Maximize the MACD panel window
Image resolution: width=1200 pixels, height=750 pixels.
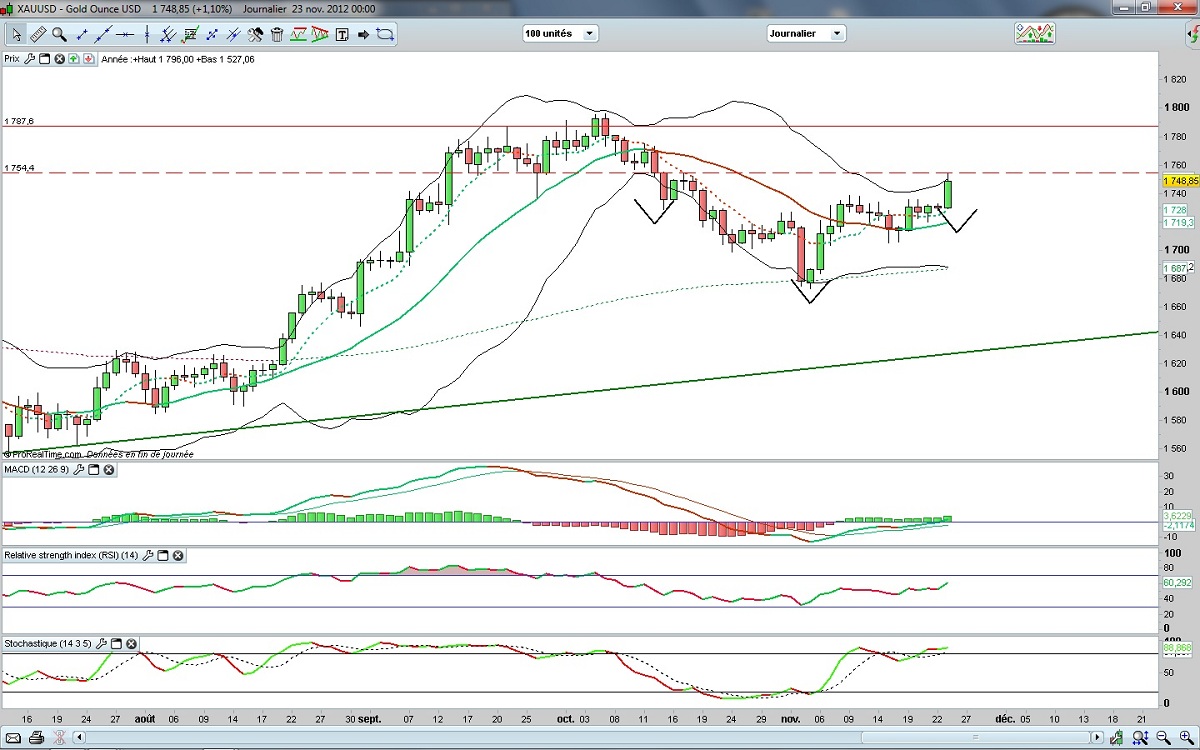(94, 469)
